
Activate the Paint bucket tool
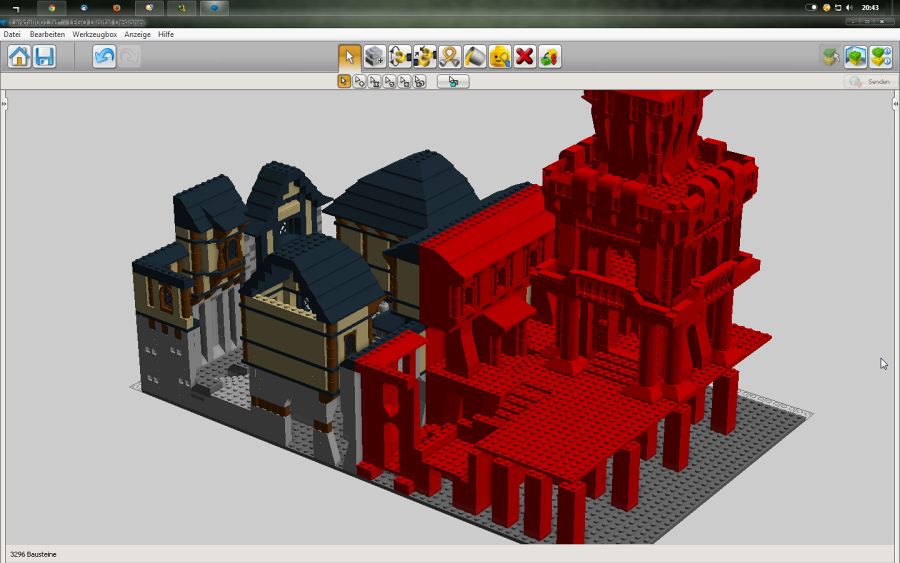[x=475, y=56]
